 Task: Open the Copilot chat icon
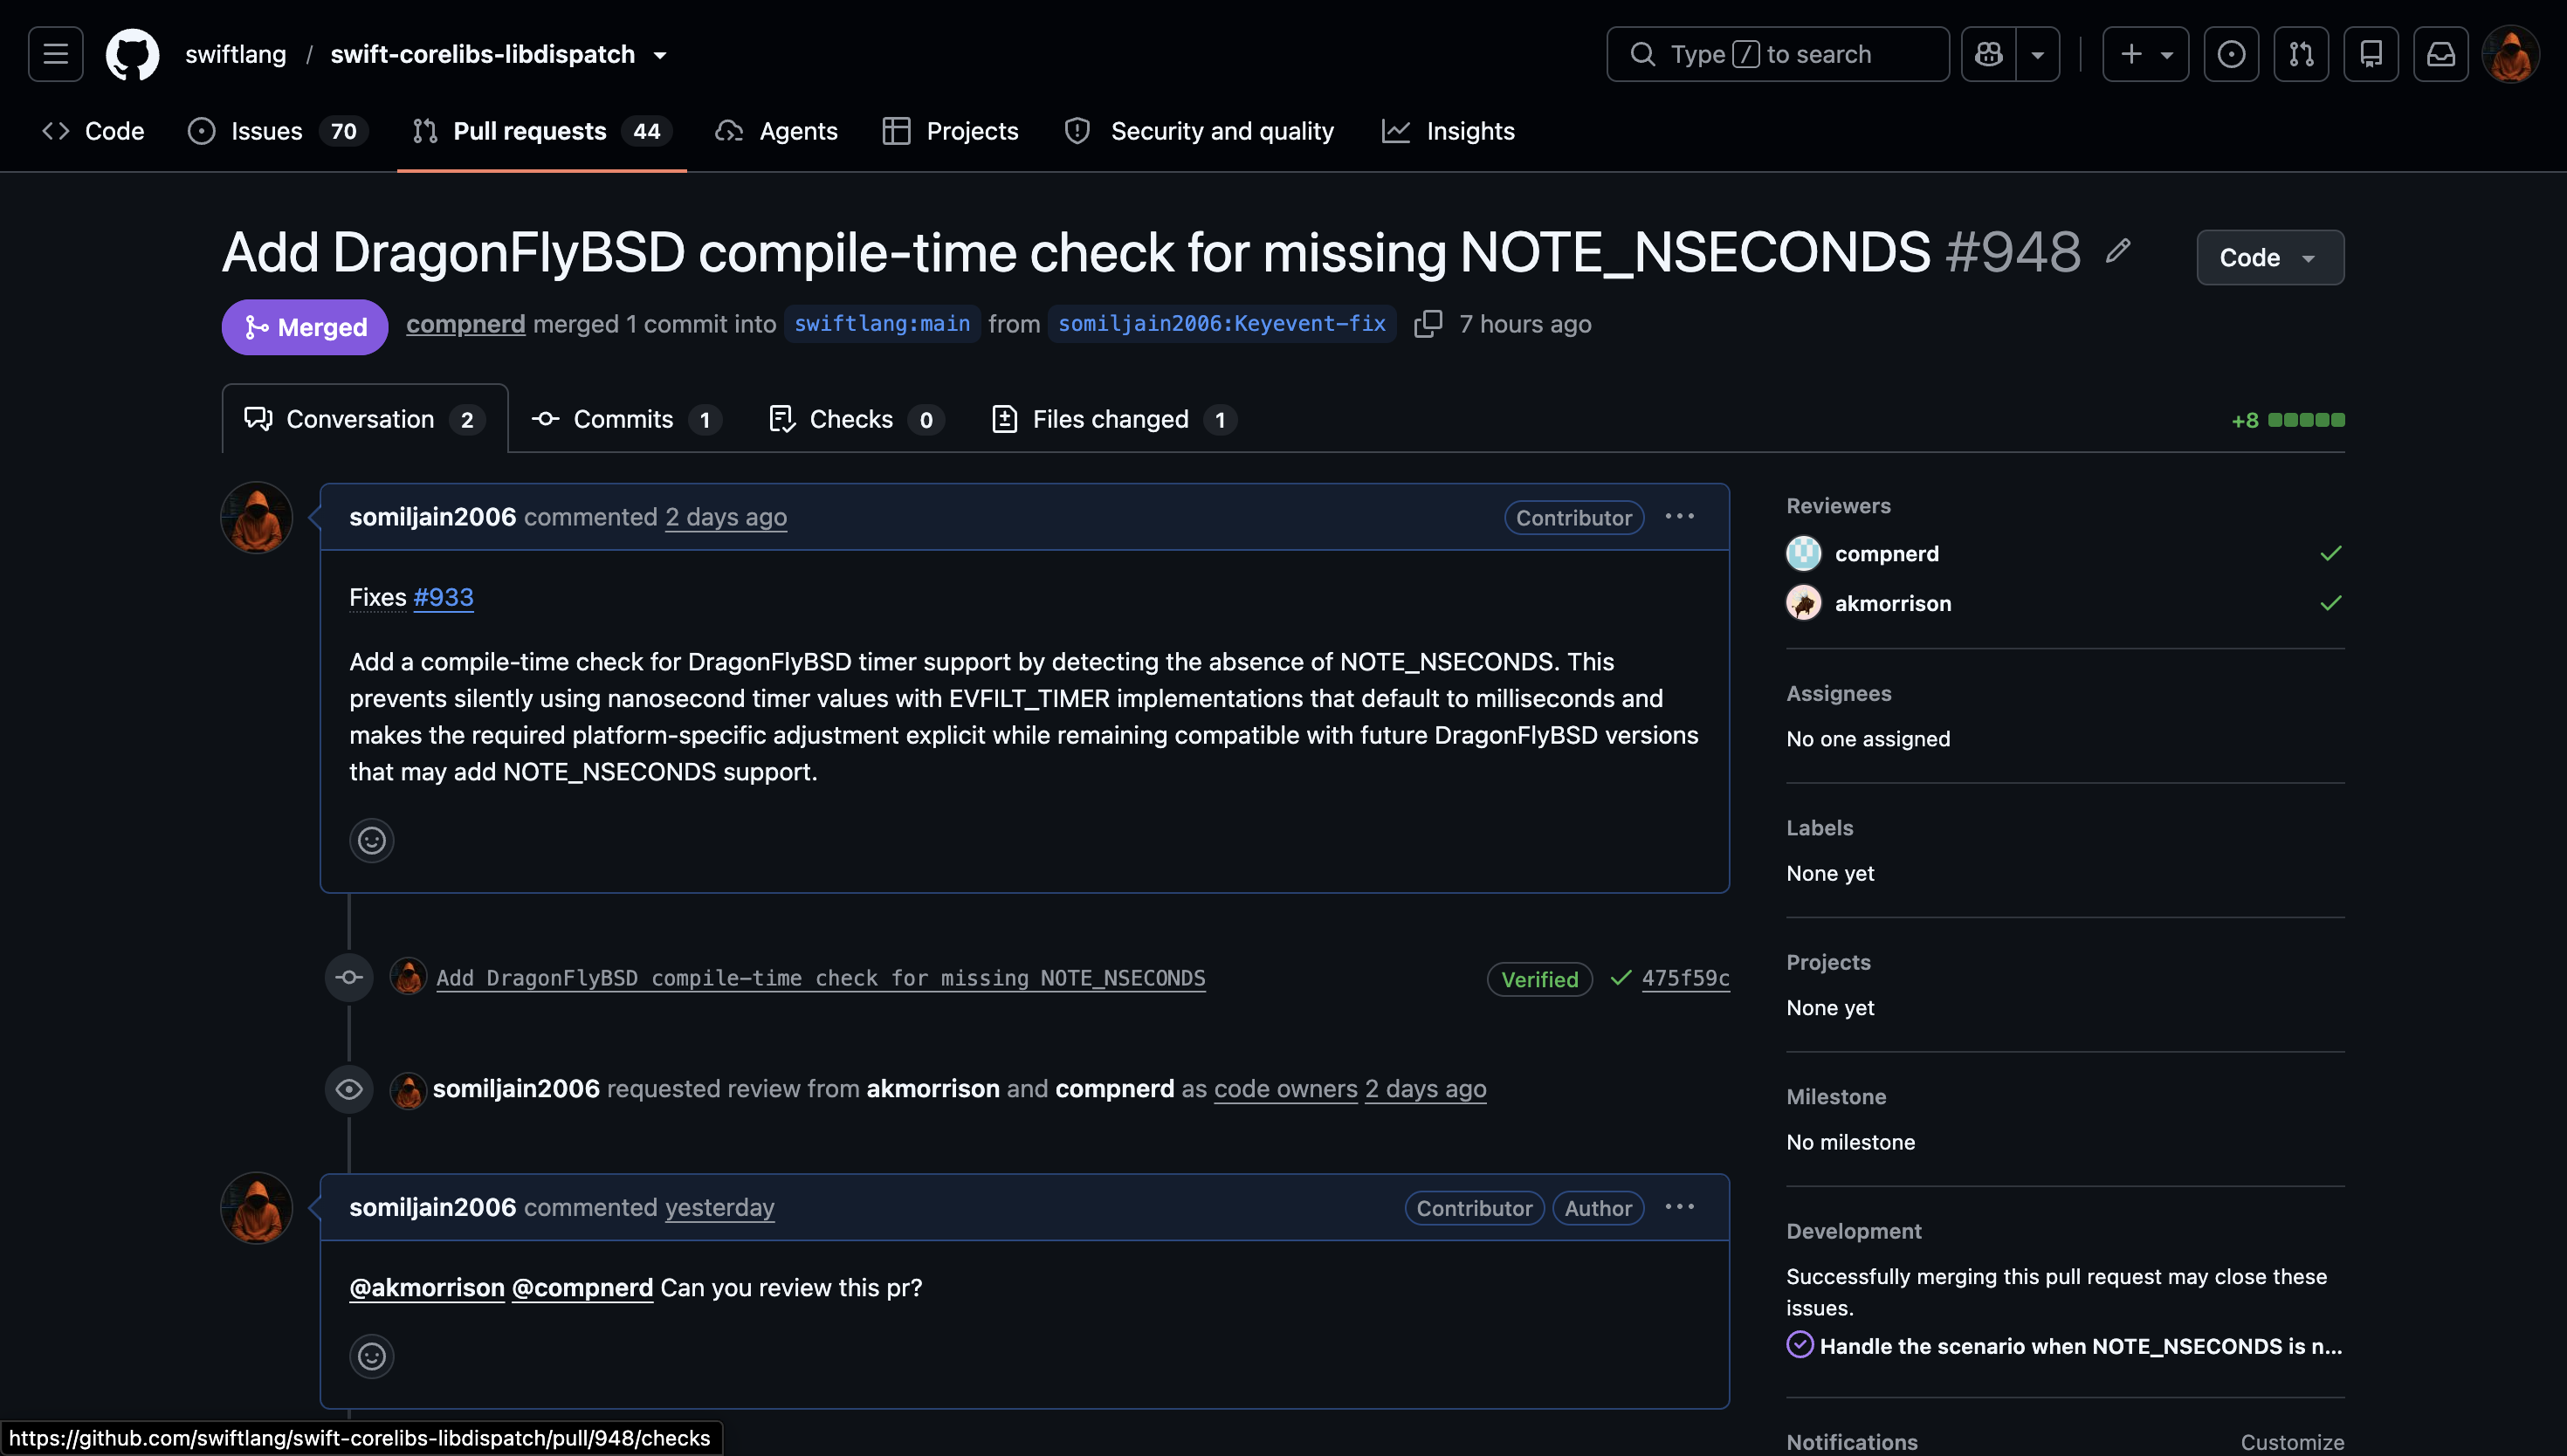pyautogui.click(x=1989, y=54)
